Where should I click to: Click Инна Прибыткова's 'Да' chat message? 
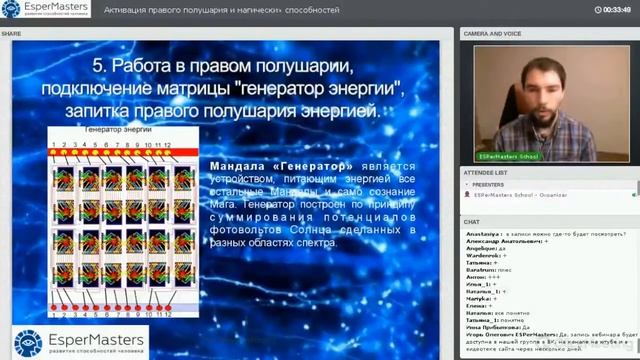point(498,327)
